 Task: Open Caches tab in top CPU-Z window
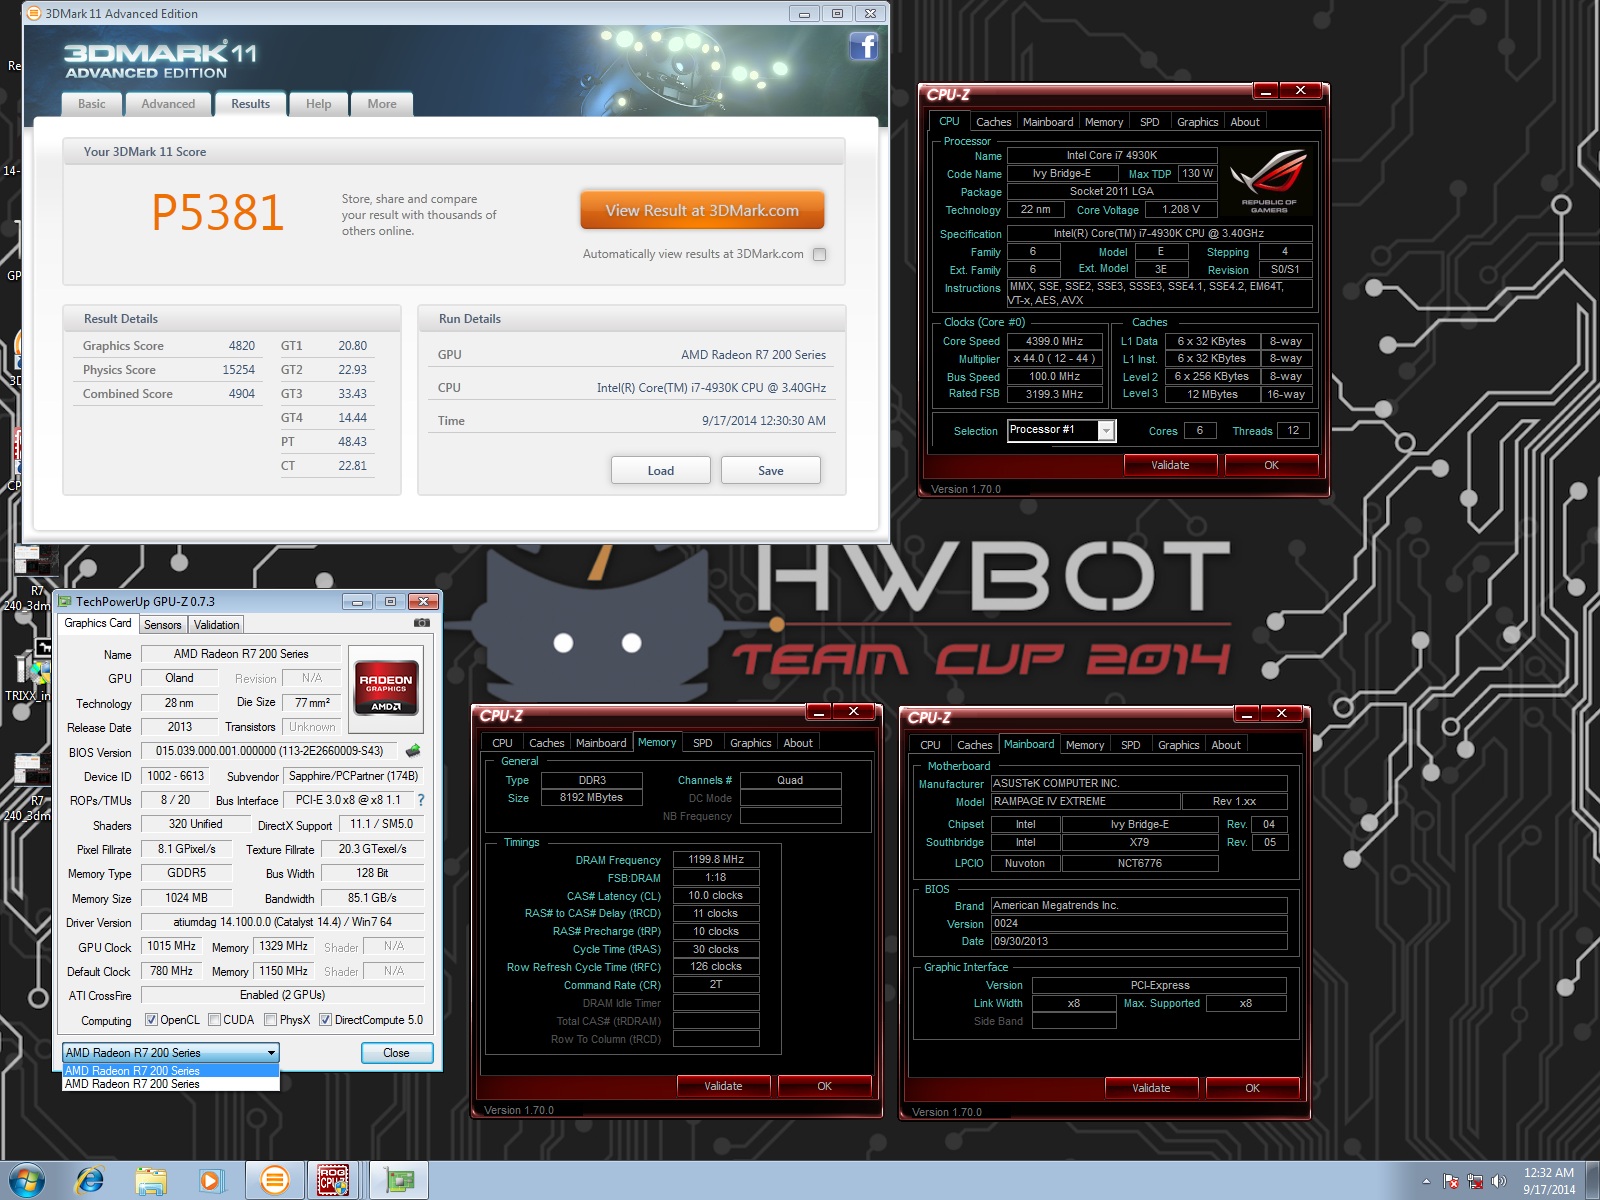[993, 122]
